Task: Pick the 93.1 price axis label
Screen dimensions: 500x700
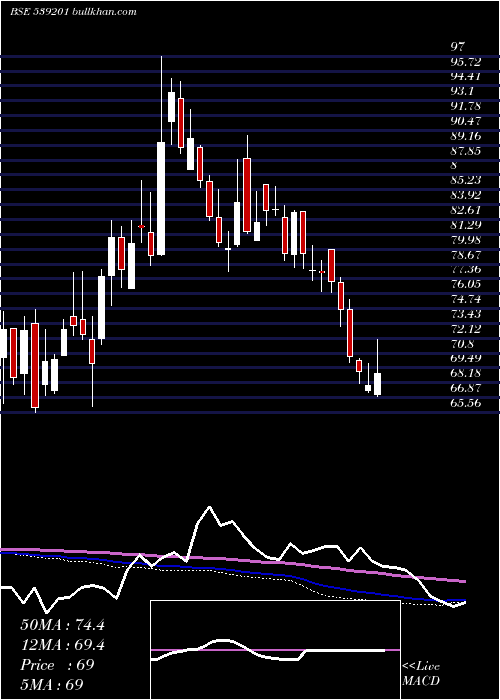Action: click(462, 91)
